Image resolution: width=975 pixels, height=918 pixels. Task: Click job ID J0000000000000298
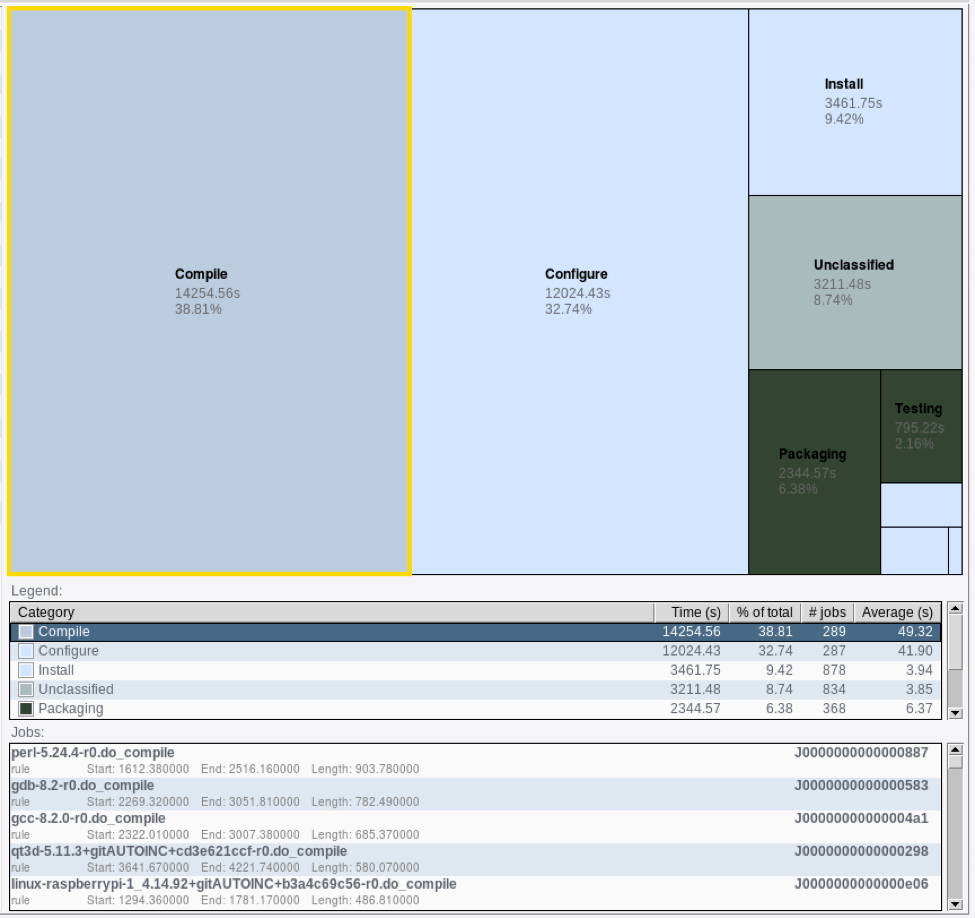[x=861, y=852]
